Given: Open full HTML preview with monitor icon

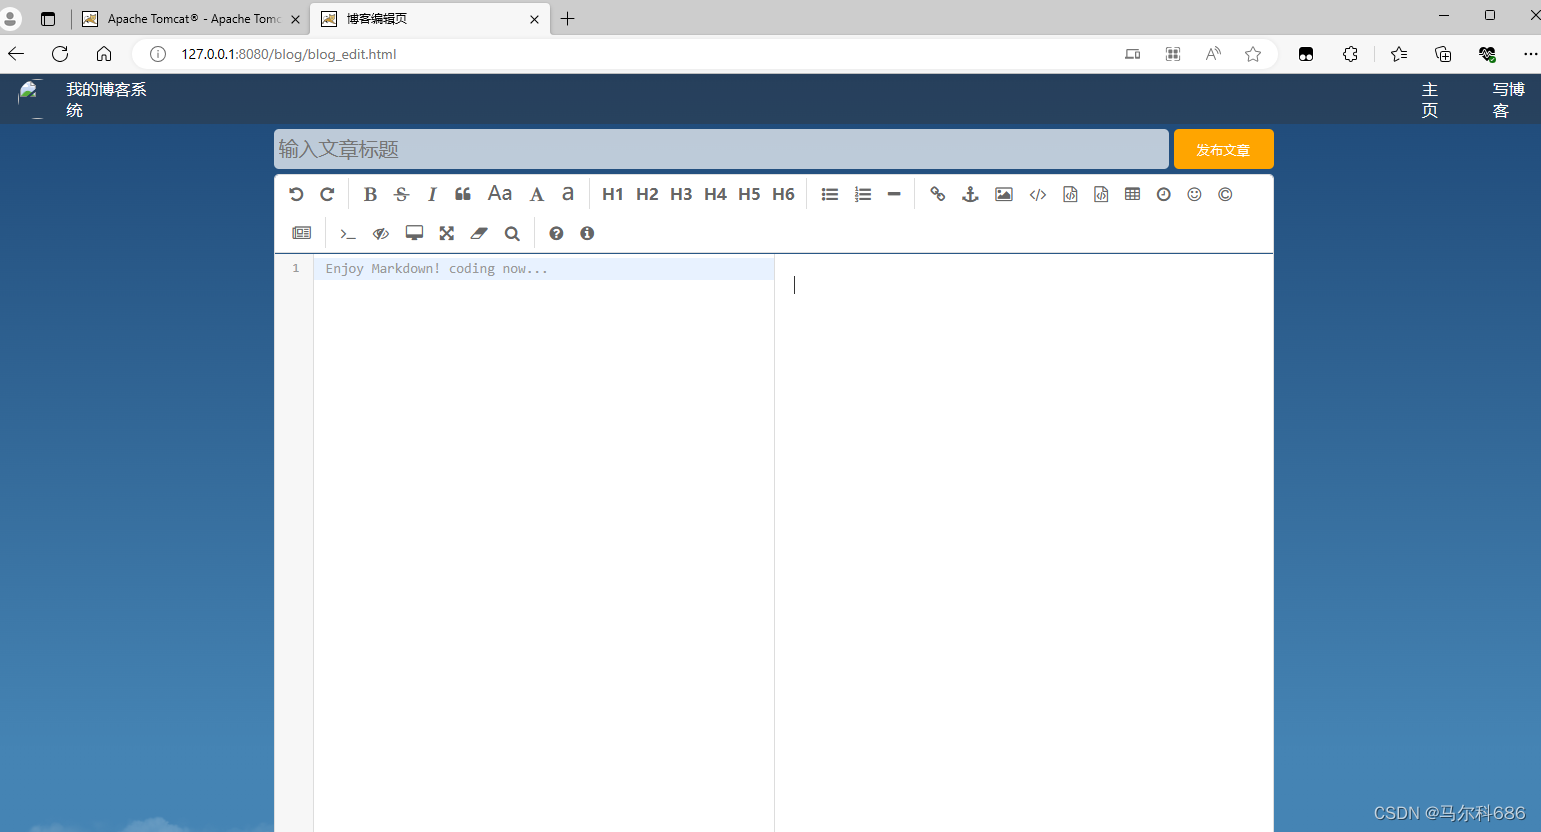Looking at the screenshot, I should point(414,233).
